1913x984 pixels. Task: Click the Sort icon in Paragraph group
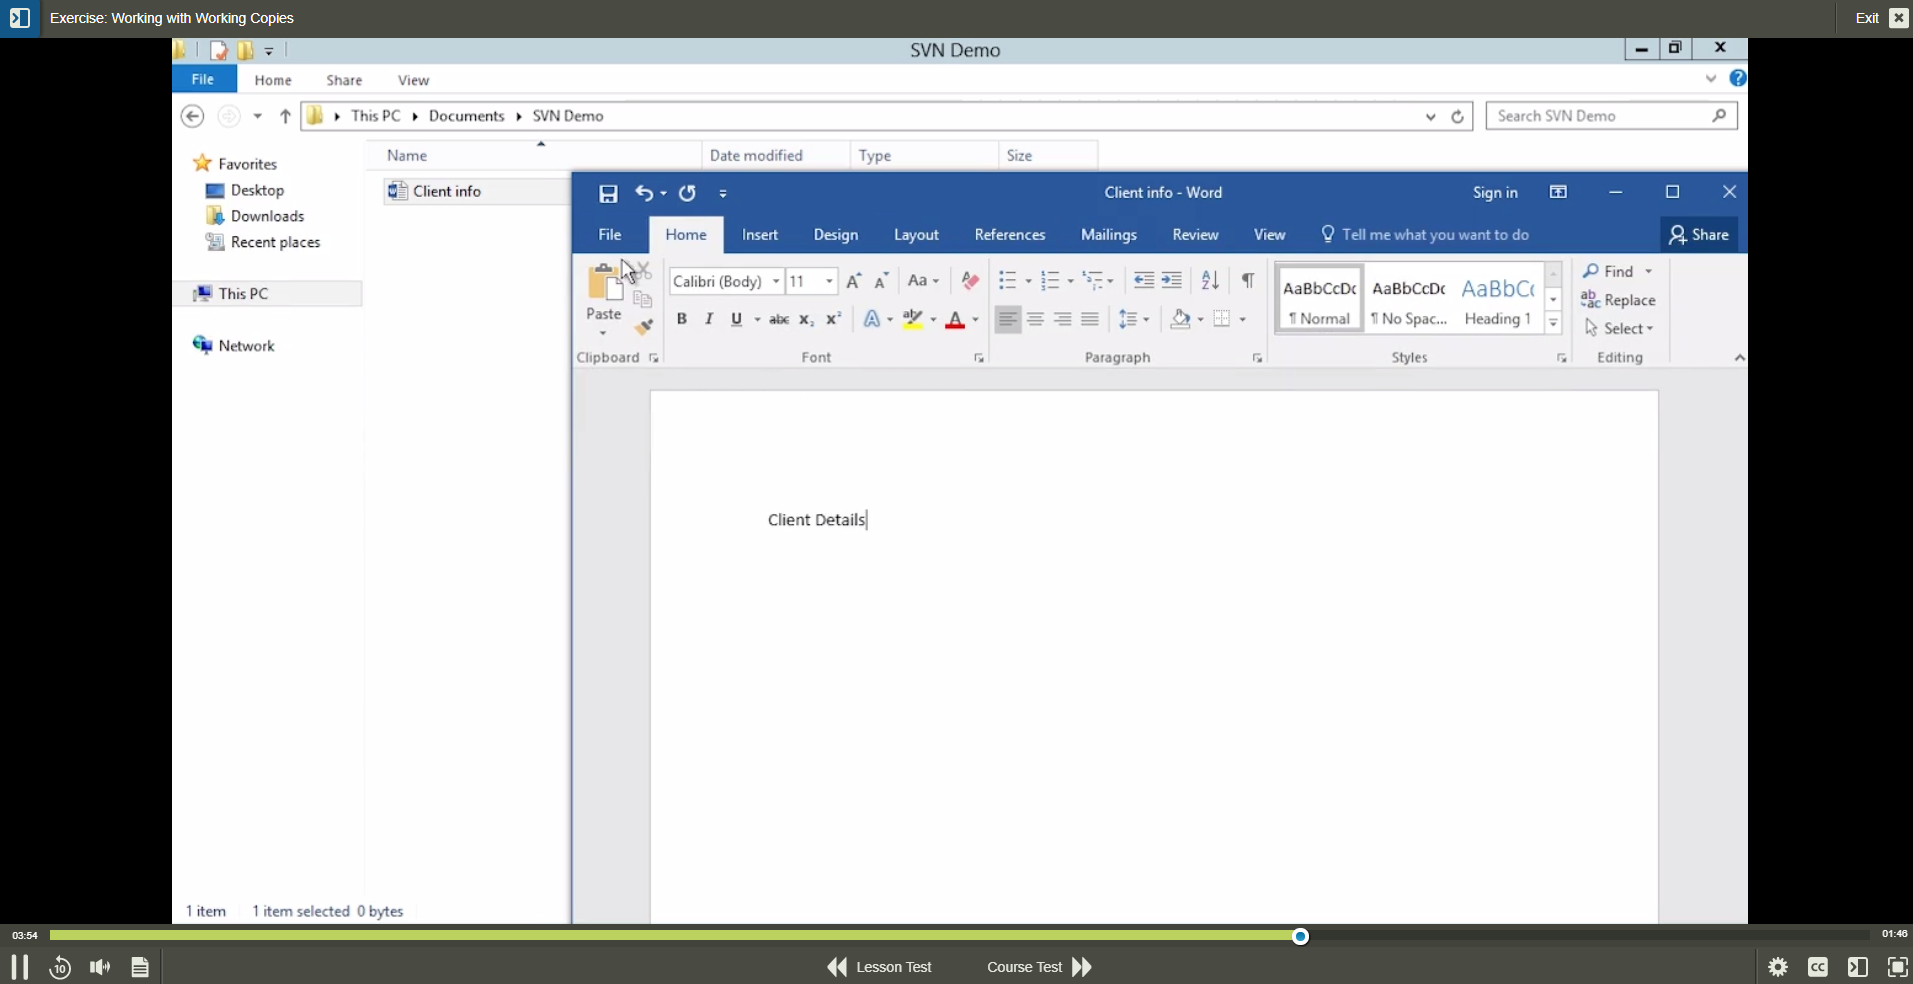tap(1210, 281)
